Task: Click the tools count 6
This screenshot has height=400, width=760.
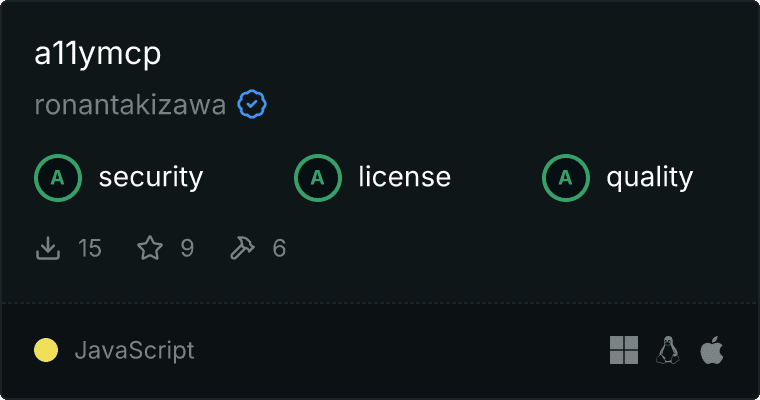Action: pyautogui.click(x=279, y=248)
